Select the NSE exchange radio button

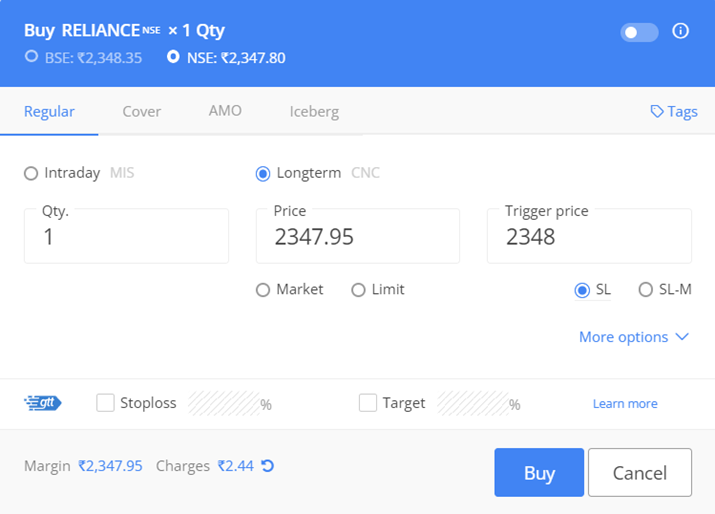tap(173, 57)
